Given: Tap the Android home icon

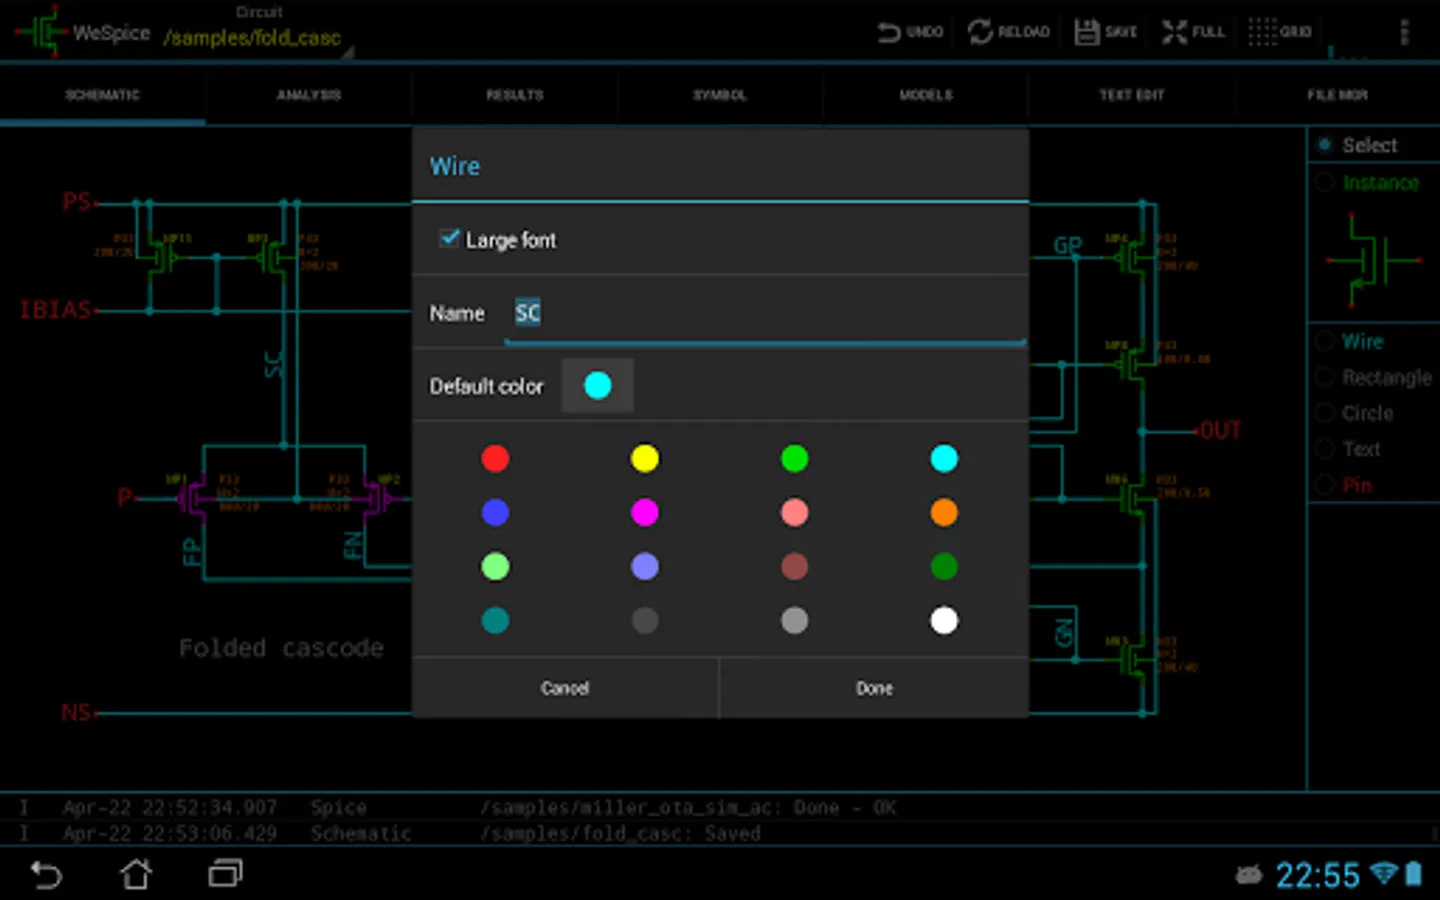Looking at the screenshot, I should 136,875.
